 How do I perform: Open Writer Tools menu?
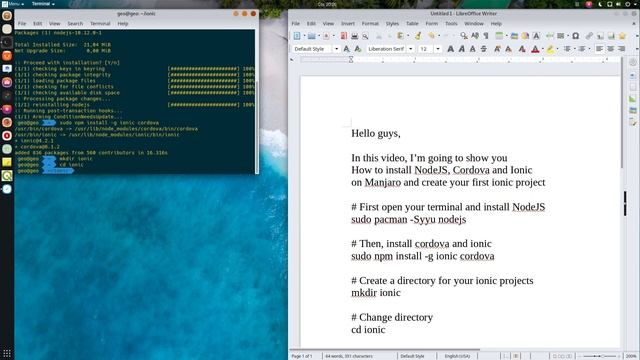pos(451,24)
